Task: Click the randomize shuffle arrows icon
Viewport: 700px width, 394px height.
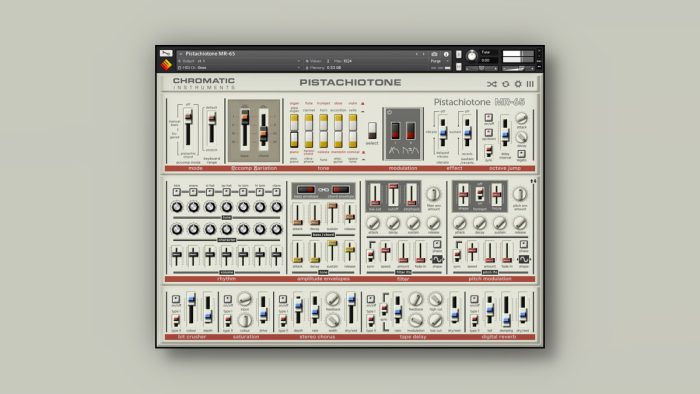Action: pyautogui.click(x=492, y=84)
